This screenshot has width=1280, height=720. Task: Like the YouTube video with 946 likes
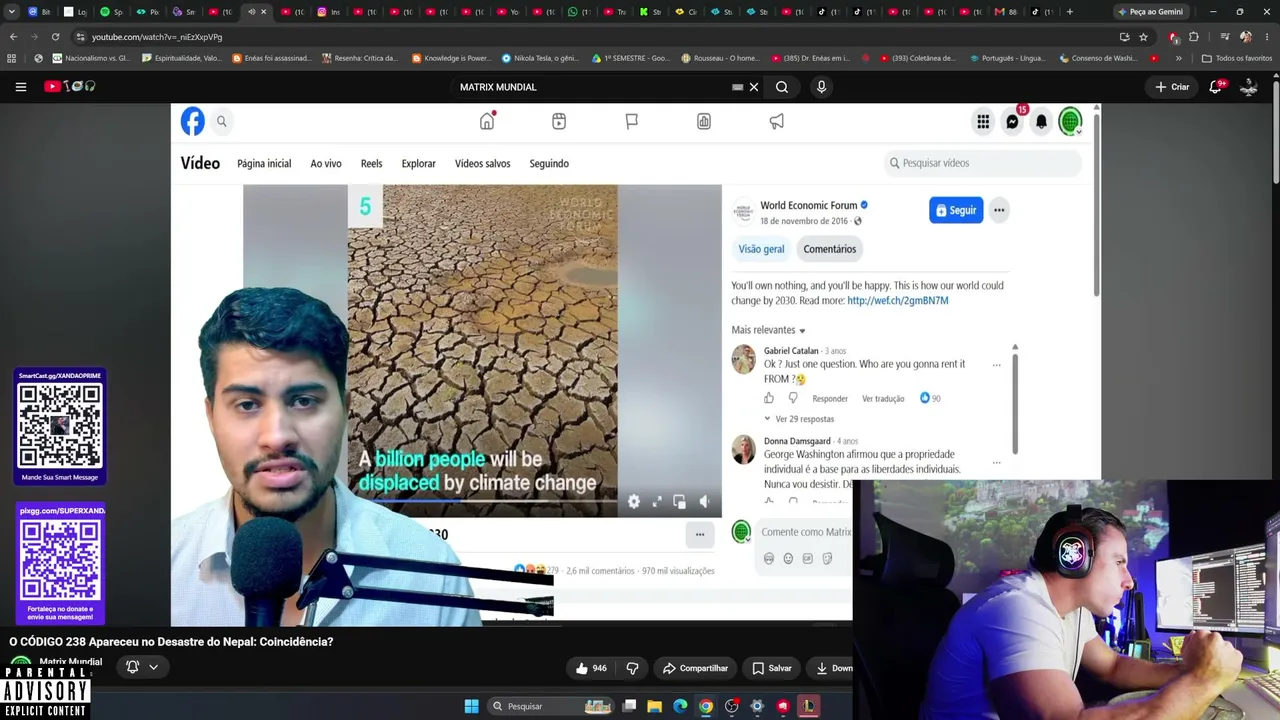[591, 668]
